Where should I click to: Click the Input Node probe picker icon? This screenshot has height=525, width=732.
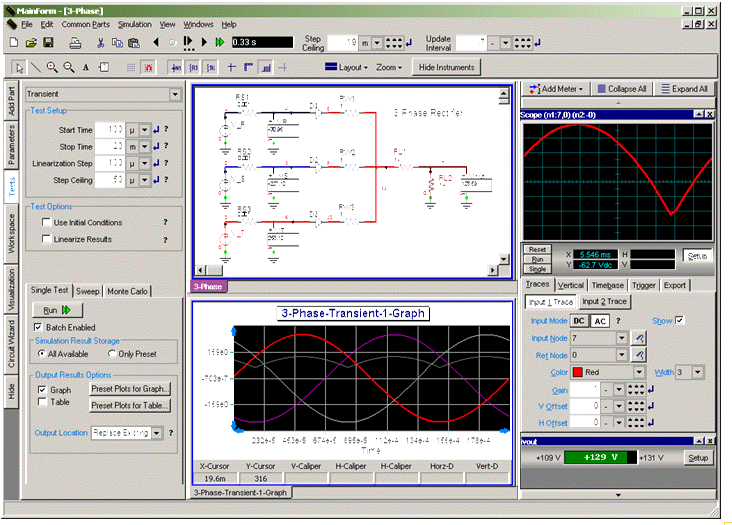pyautogui.click(x=638, y=338)
